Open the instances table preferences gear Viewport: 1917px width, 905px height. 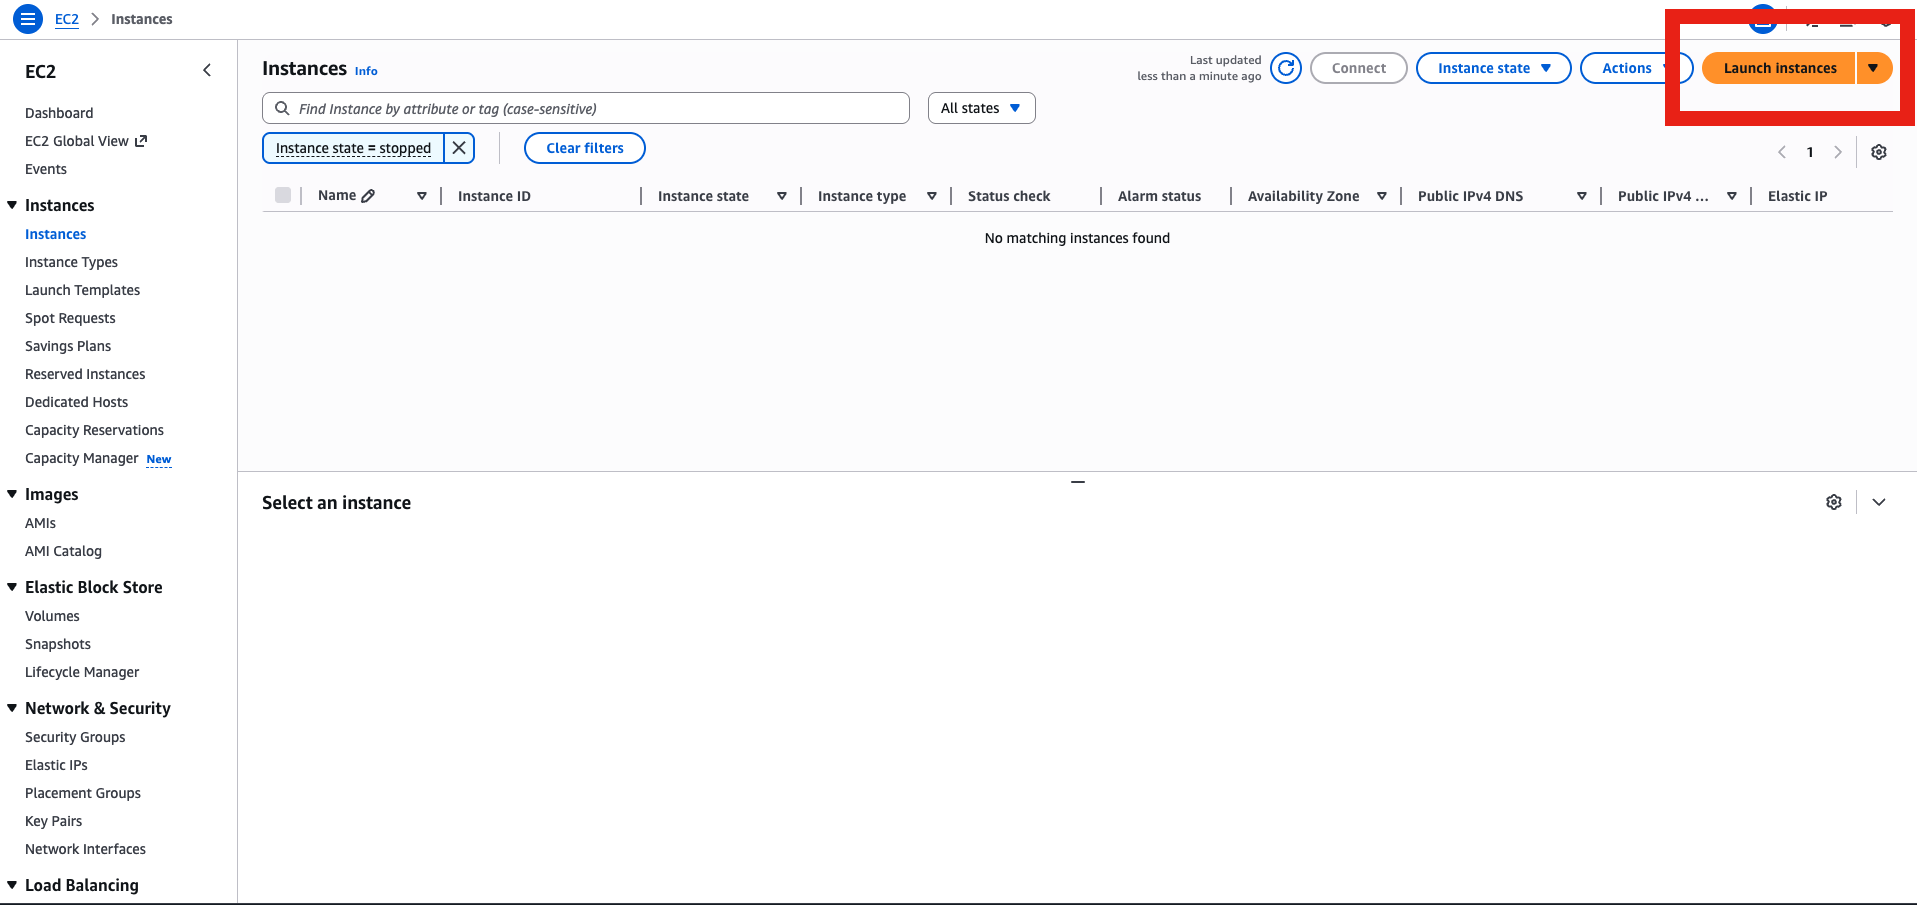1879,152
